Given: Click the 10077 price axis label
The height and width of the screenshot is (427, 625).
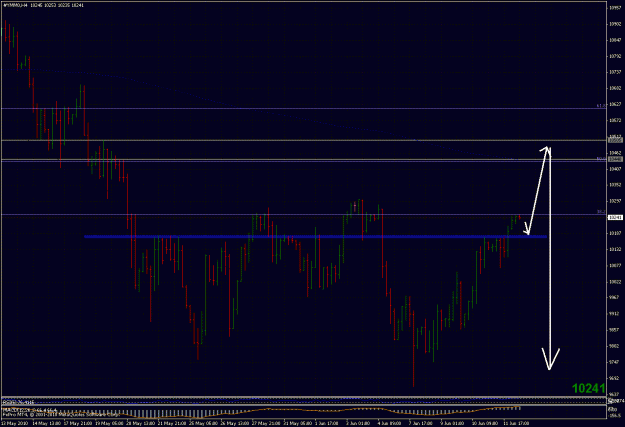Looking at the screenshot, I should tap(614, 266).
